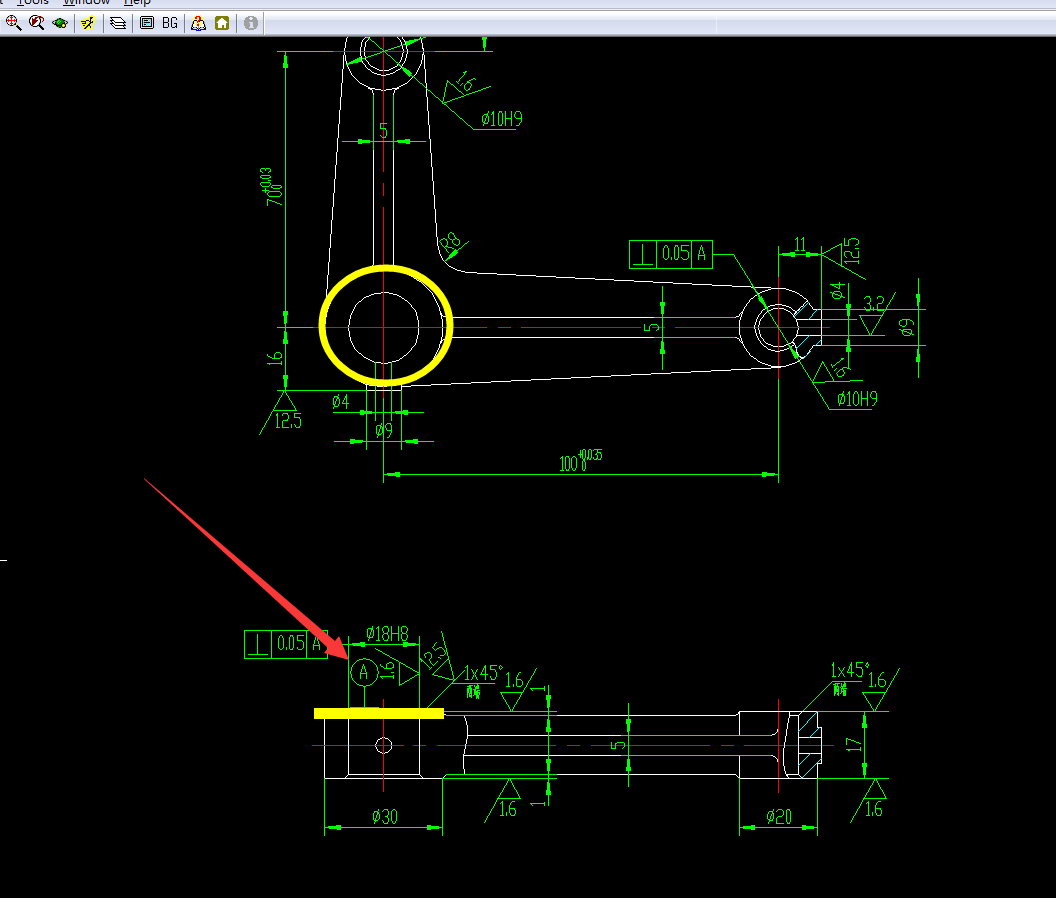1056x898 pixels.
Task: Click the 70 vertical dimension text
Action: pos(273,187)
